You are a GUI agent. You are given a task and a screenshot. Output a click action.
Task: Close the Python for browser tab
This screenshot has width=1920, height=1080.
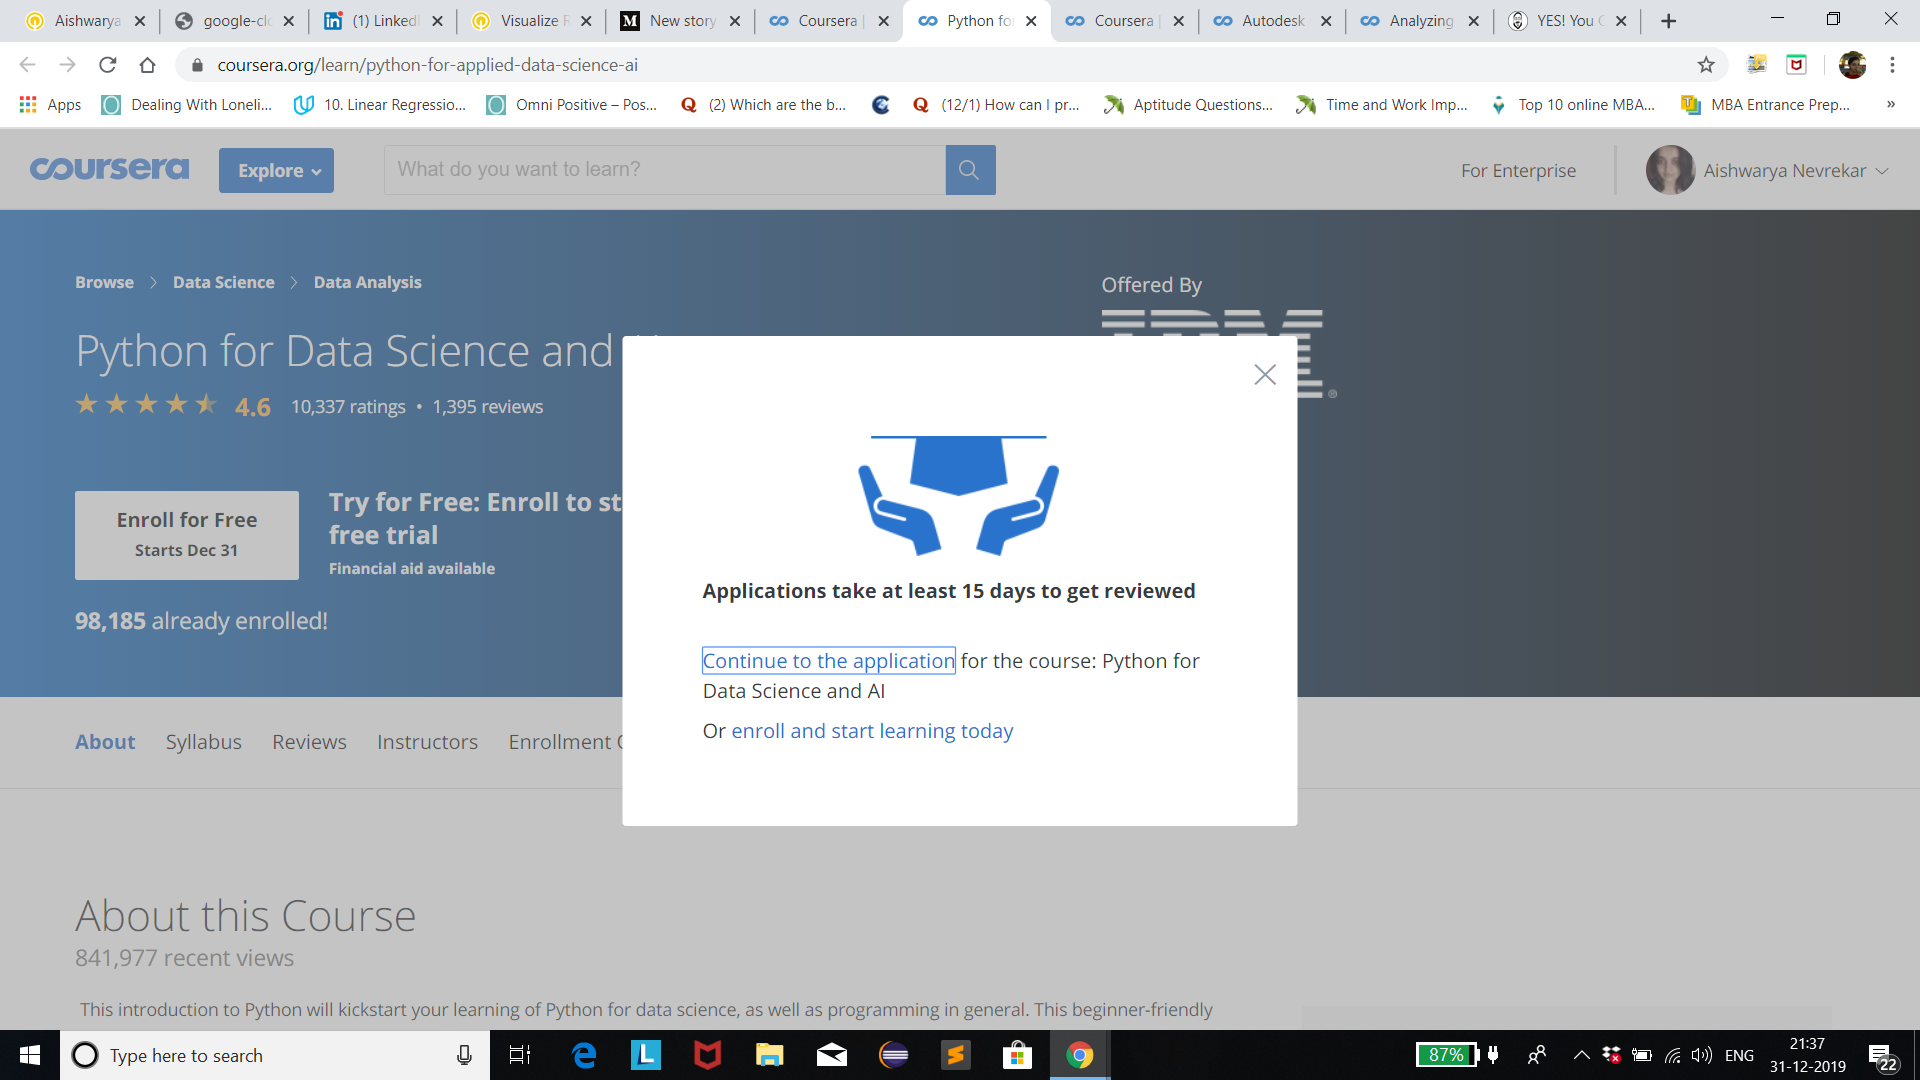click(x=1031, y=21)
